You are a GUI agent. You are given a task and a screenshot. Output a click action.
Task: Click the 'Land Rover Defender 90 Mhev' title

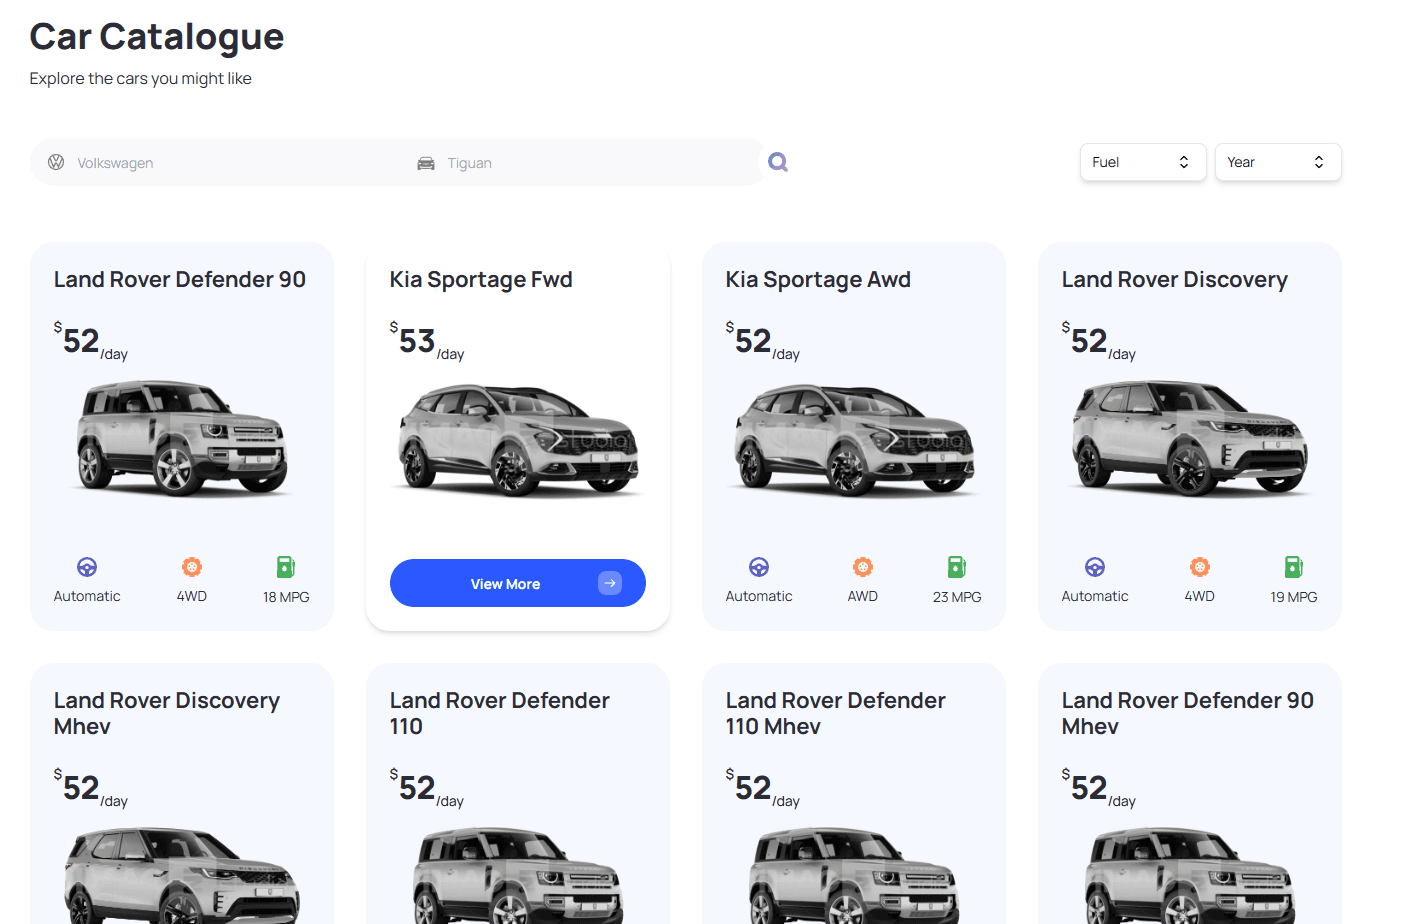click(x=1188, y=714)
